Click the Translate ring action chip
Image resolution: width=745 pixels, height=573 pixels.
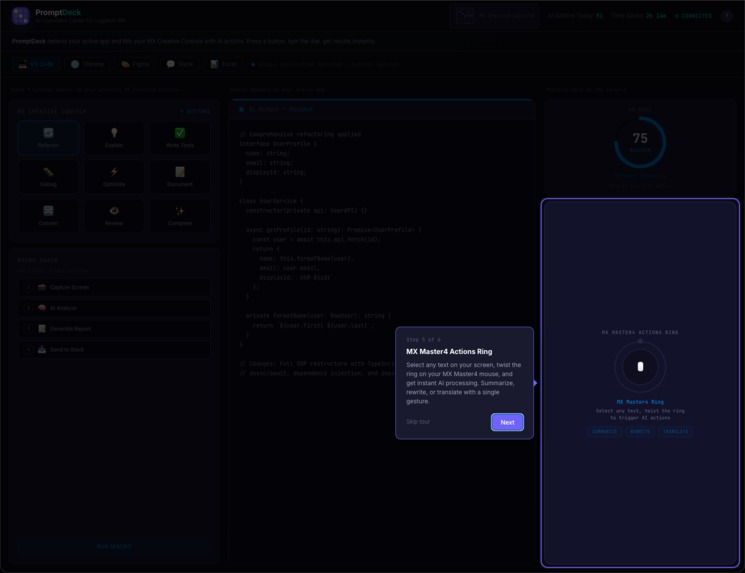(x=675, y=431)
